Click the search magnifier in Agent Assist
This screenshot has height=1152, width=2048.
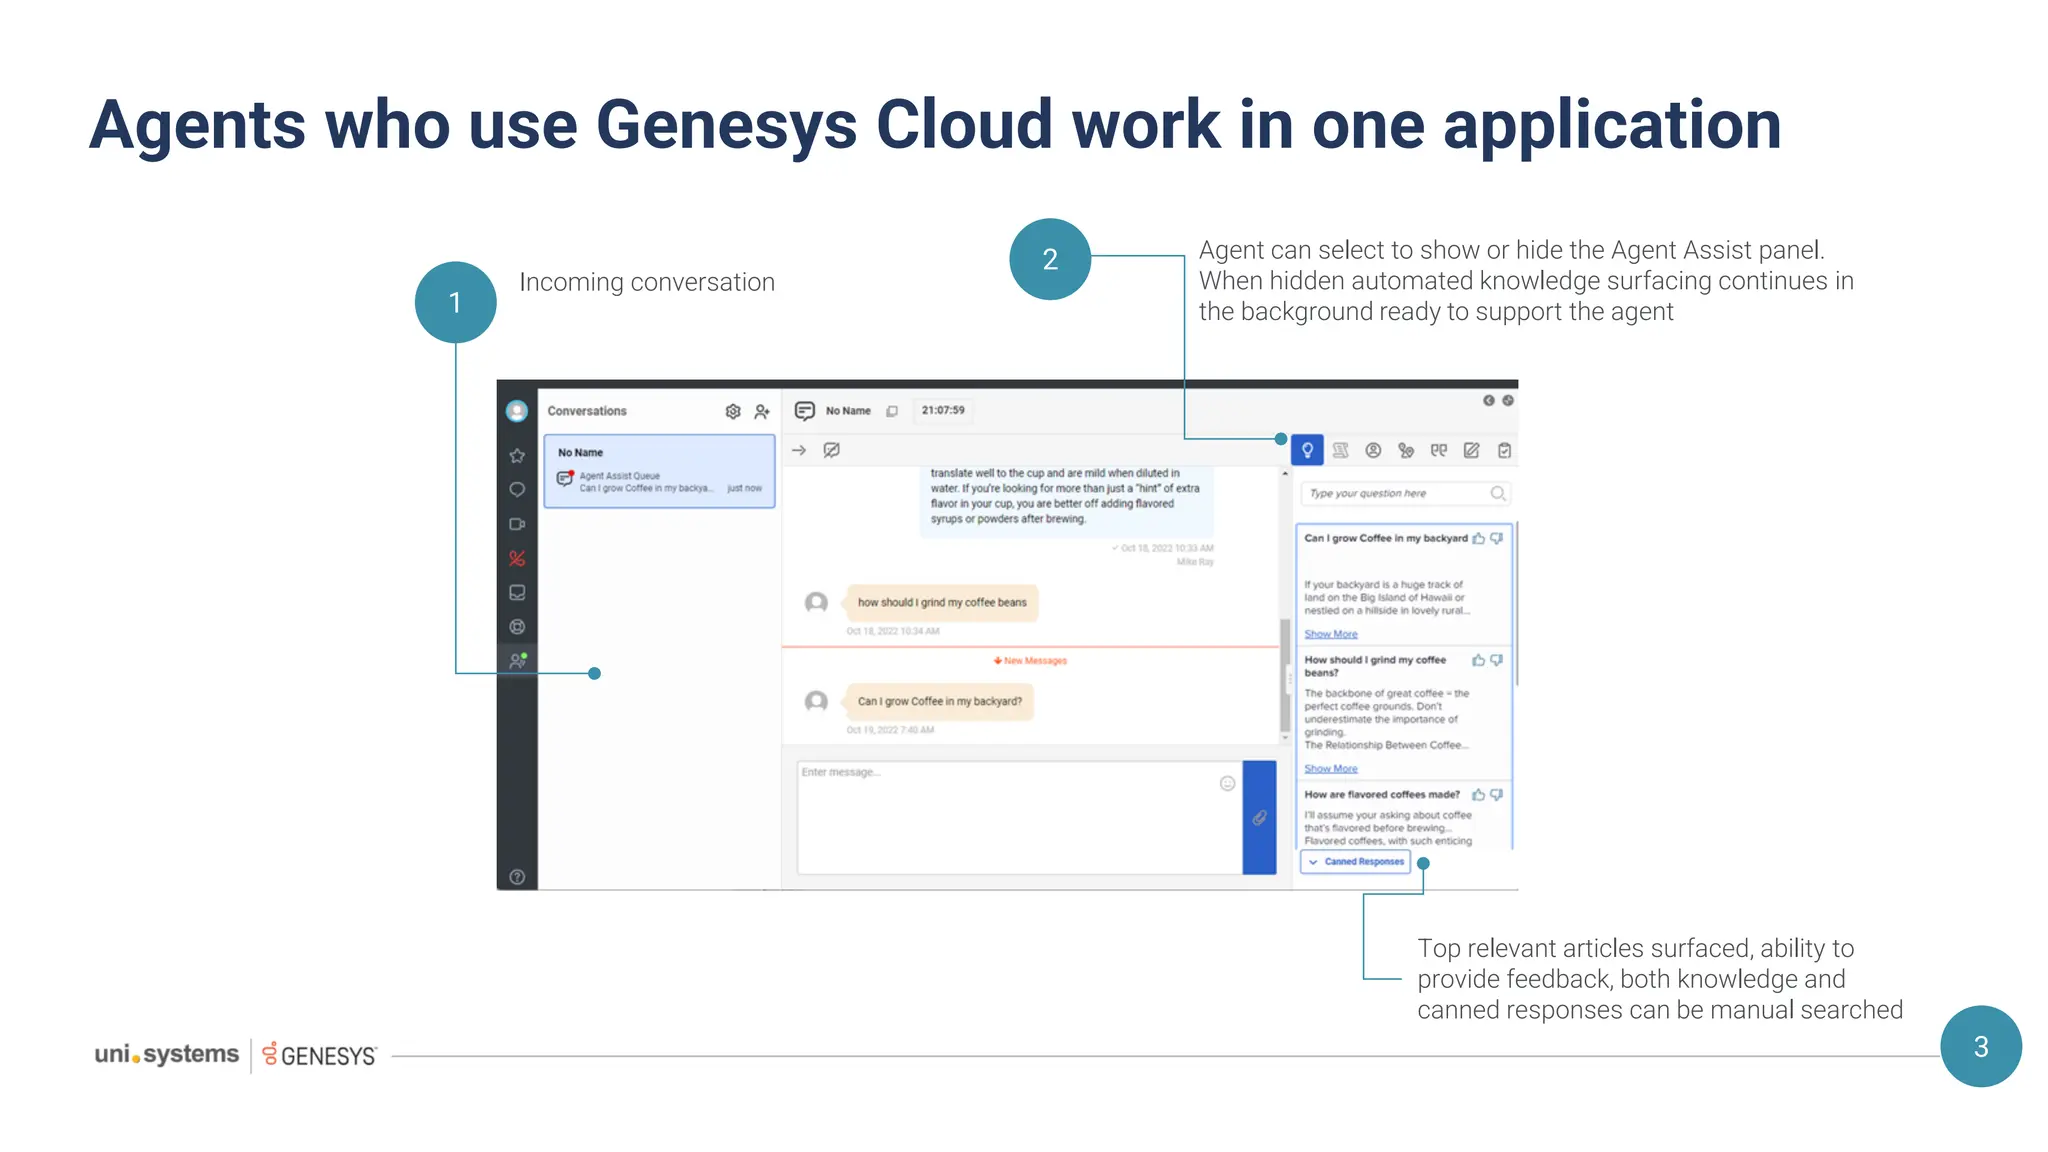coord(1497,493)
